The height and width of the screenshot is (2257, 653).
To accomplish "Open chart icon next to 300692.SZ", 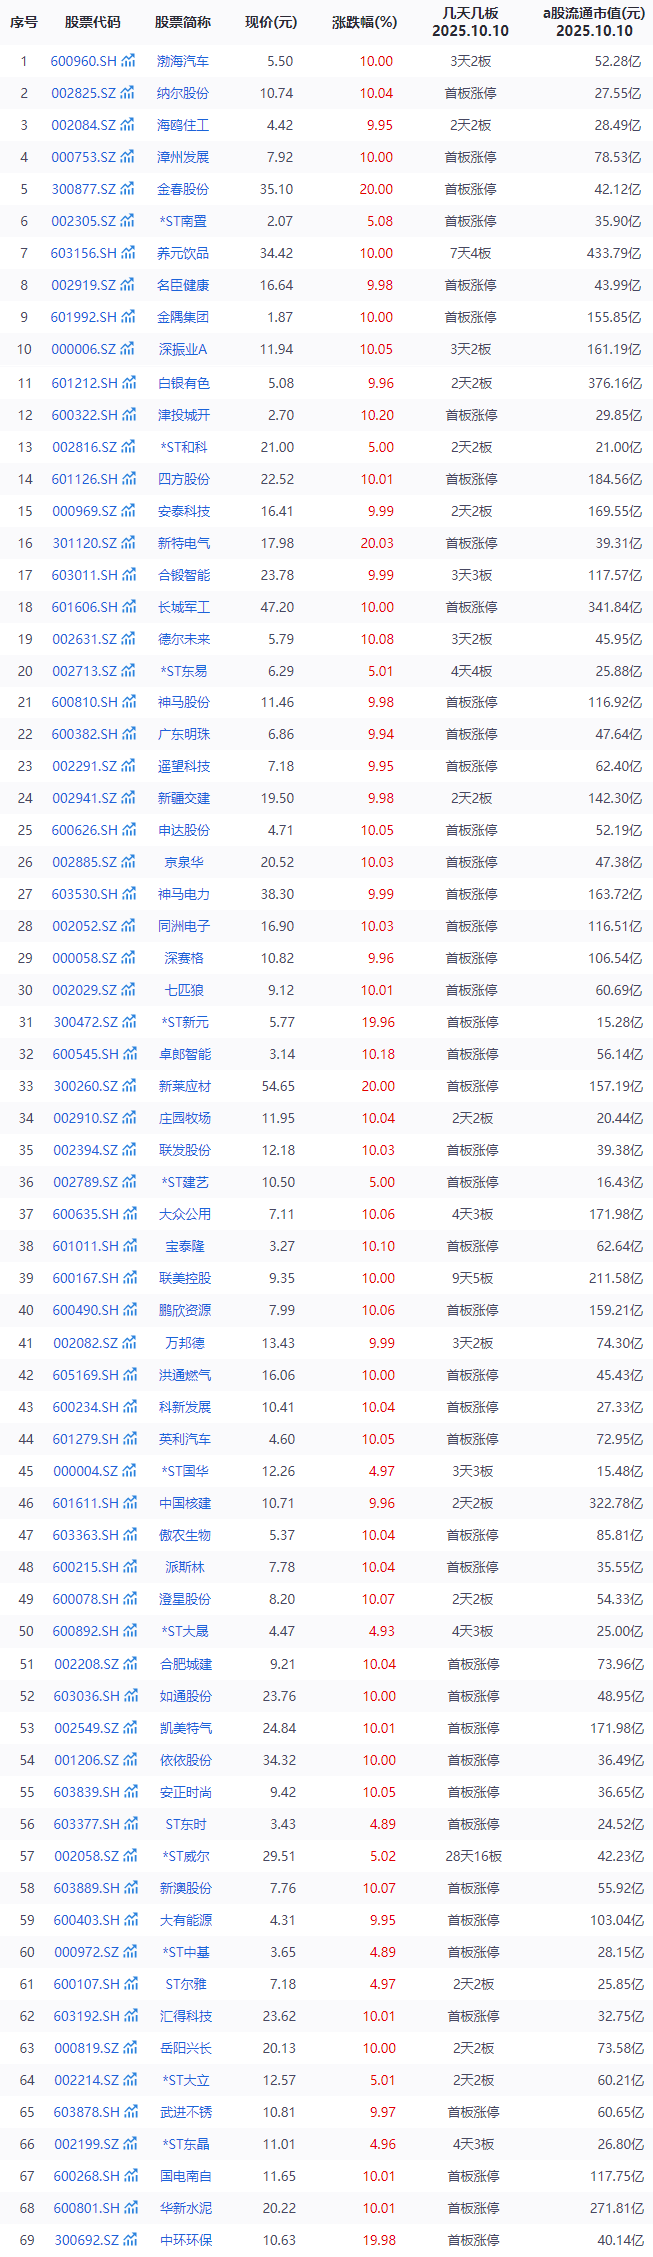I will click(x=130, y=2240).
